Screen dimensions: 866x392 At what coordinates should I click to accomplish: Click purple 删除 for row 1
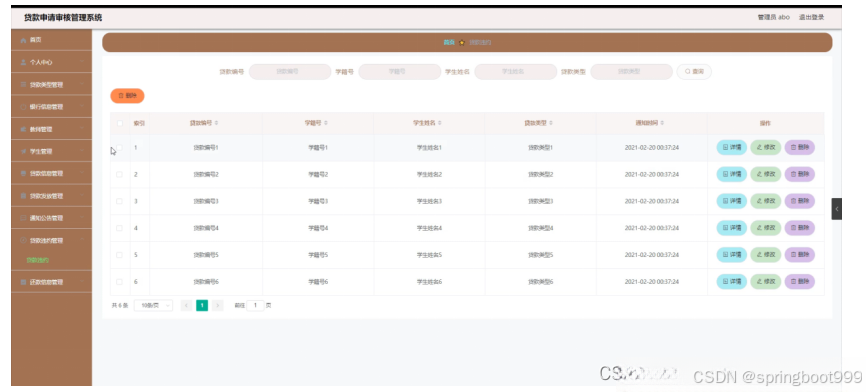(800, 147)
